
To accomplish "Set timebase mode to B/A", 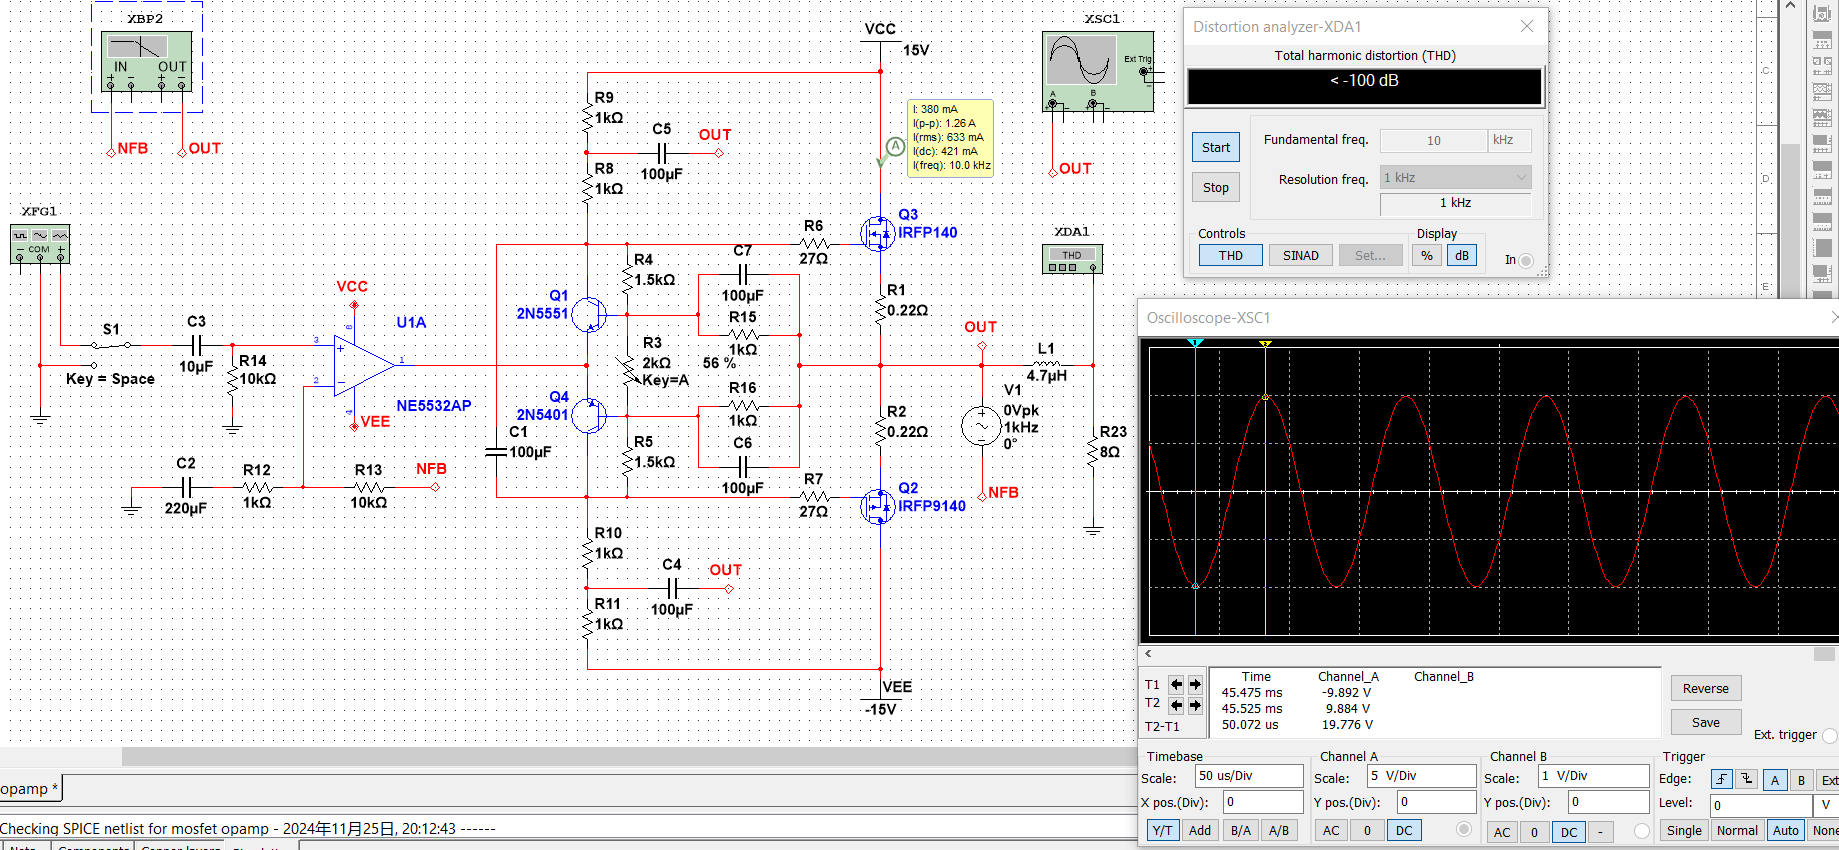I will point(1241,830).
